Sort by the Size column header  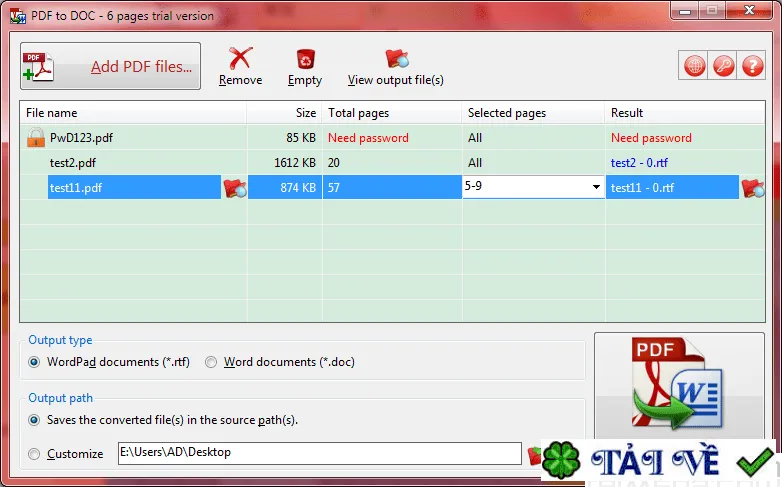click(285, 113)
